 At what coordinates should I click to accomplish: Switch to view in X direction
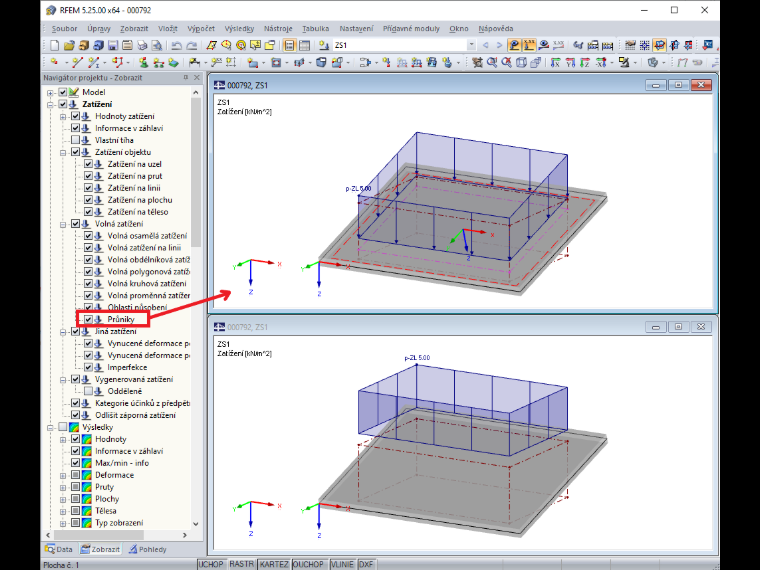click(555, 62)
